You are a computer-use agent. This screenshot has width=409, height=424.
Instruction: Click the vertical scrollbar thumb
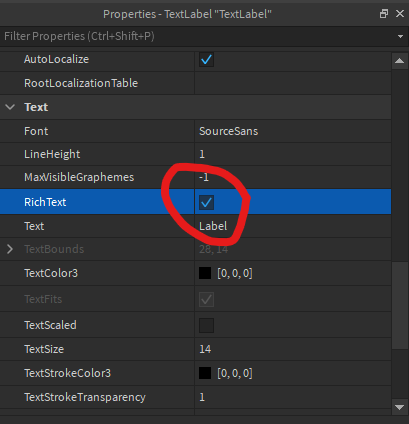click(399, 305)
